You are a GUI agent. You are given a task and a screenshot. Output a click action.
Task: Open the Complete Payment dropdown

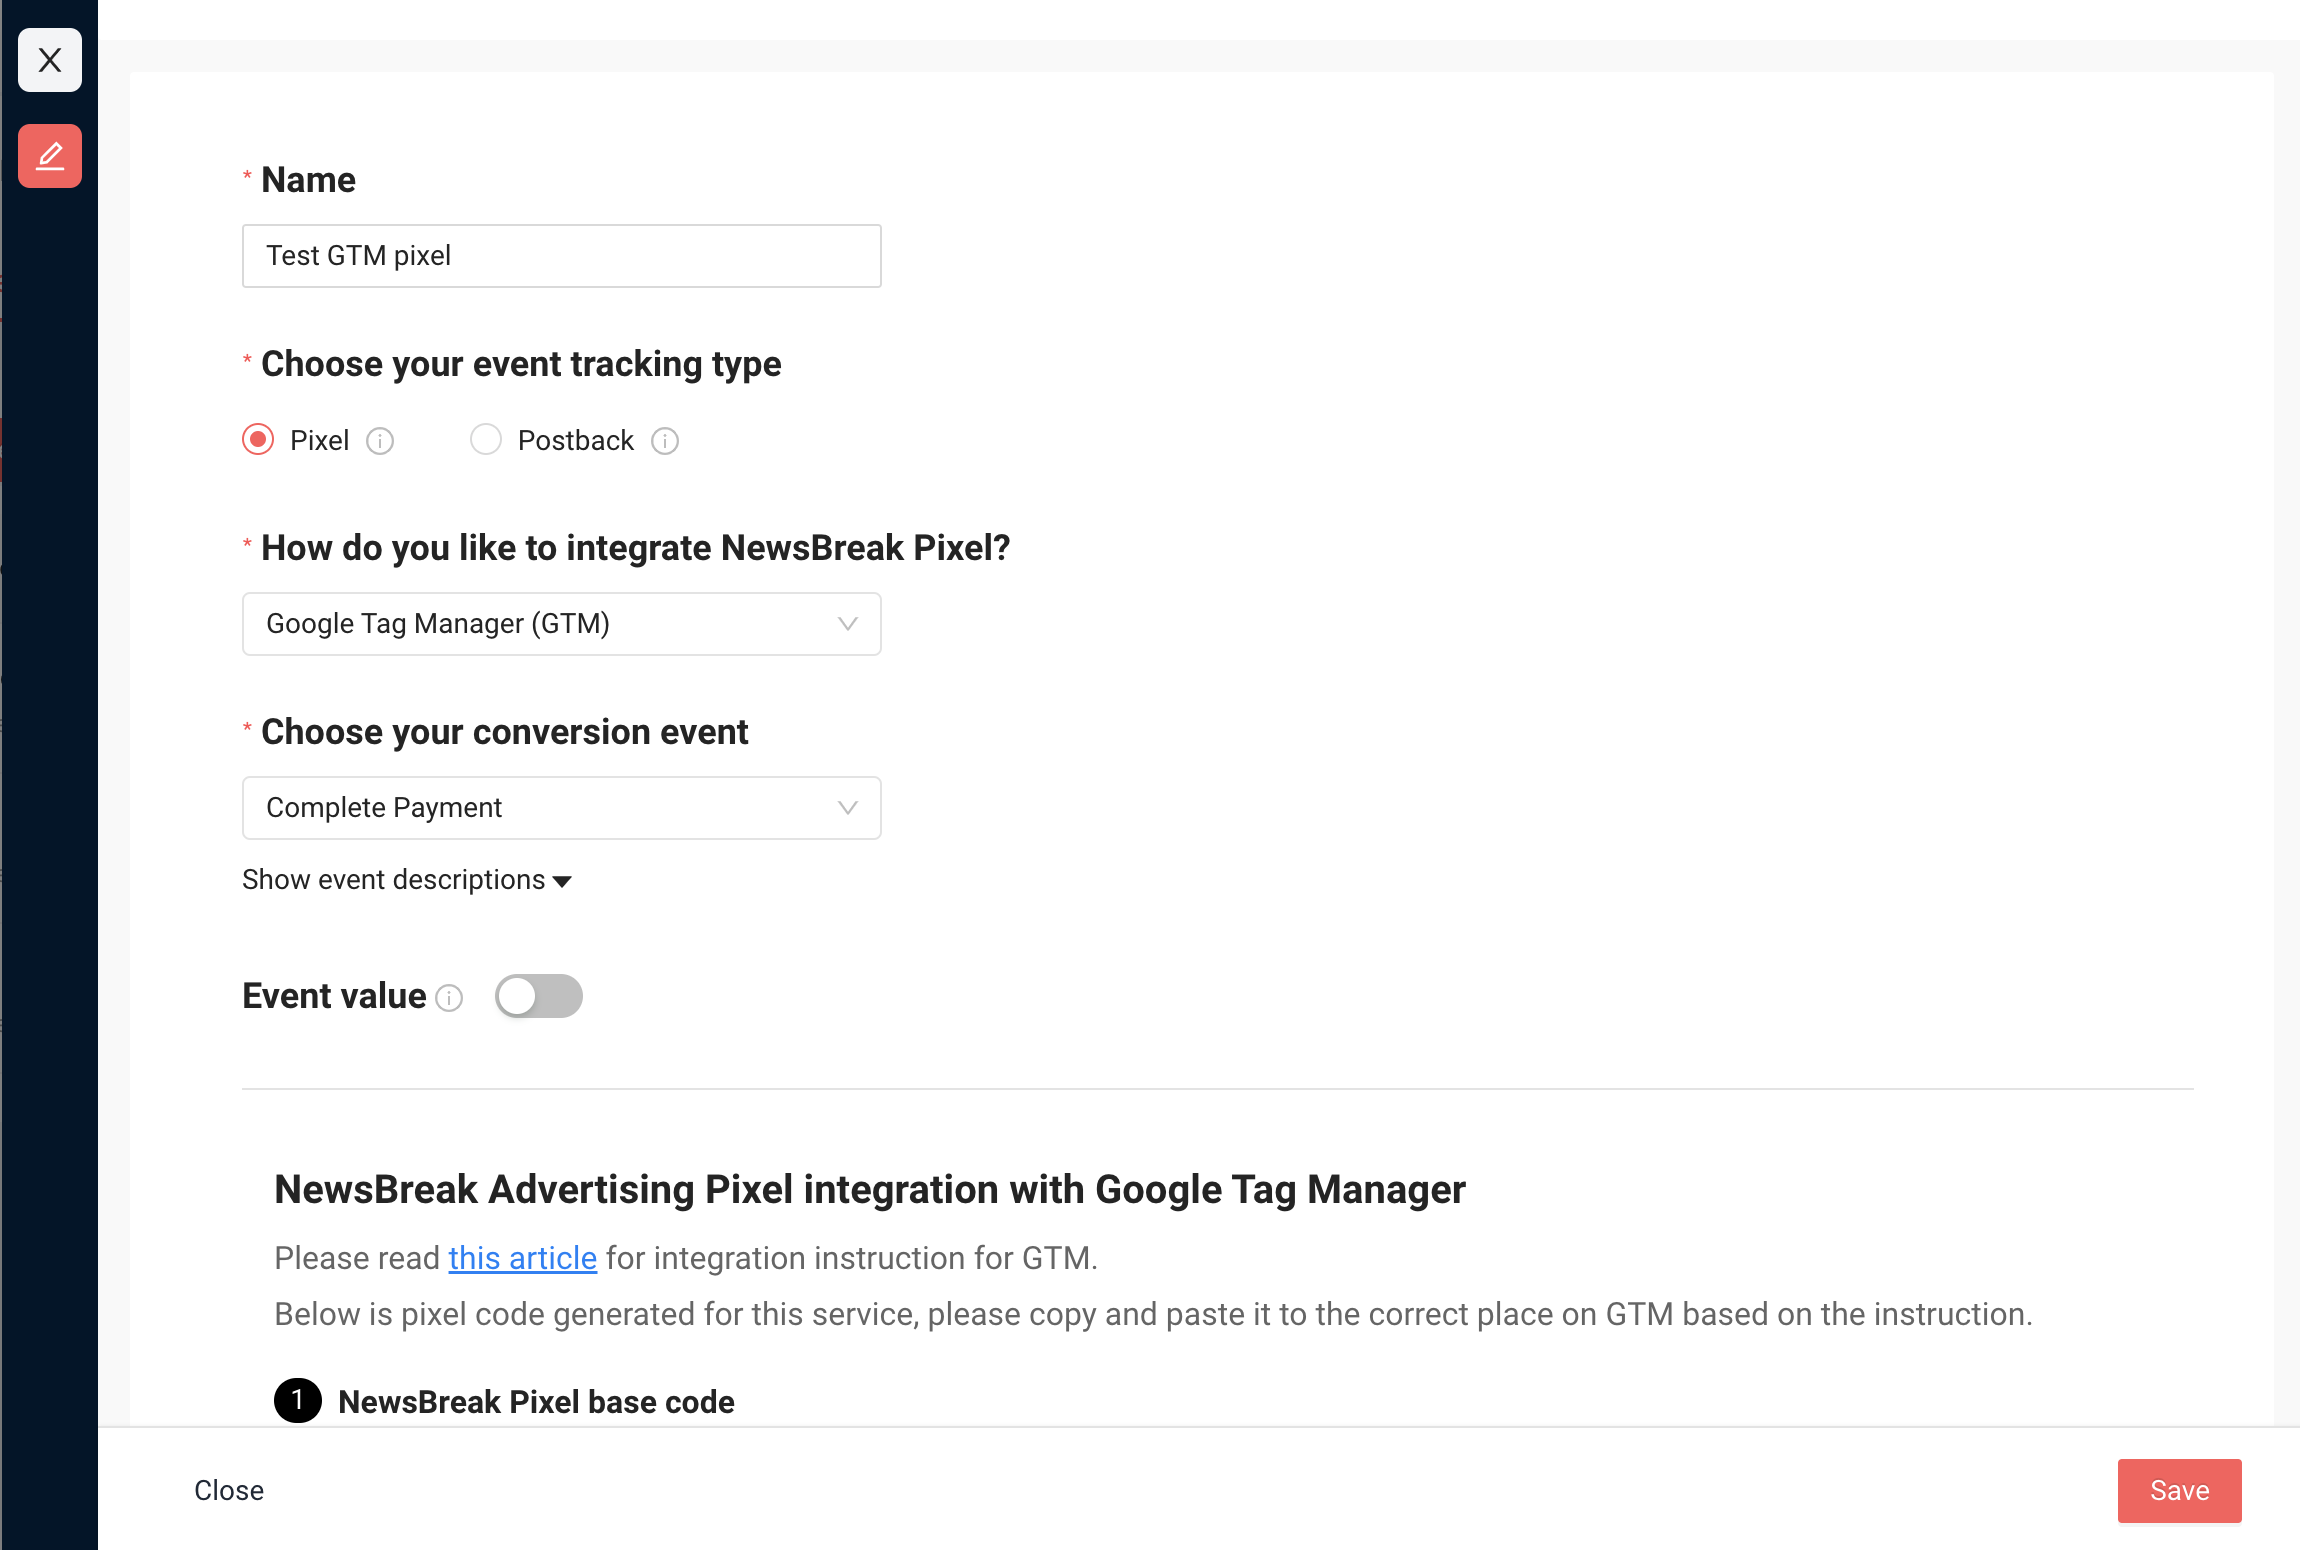pos(540,808)
